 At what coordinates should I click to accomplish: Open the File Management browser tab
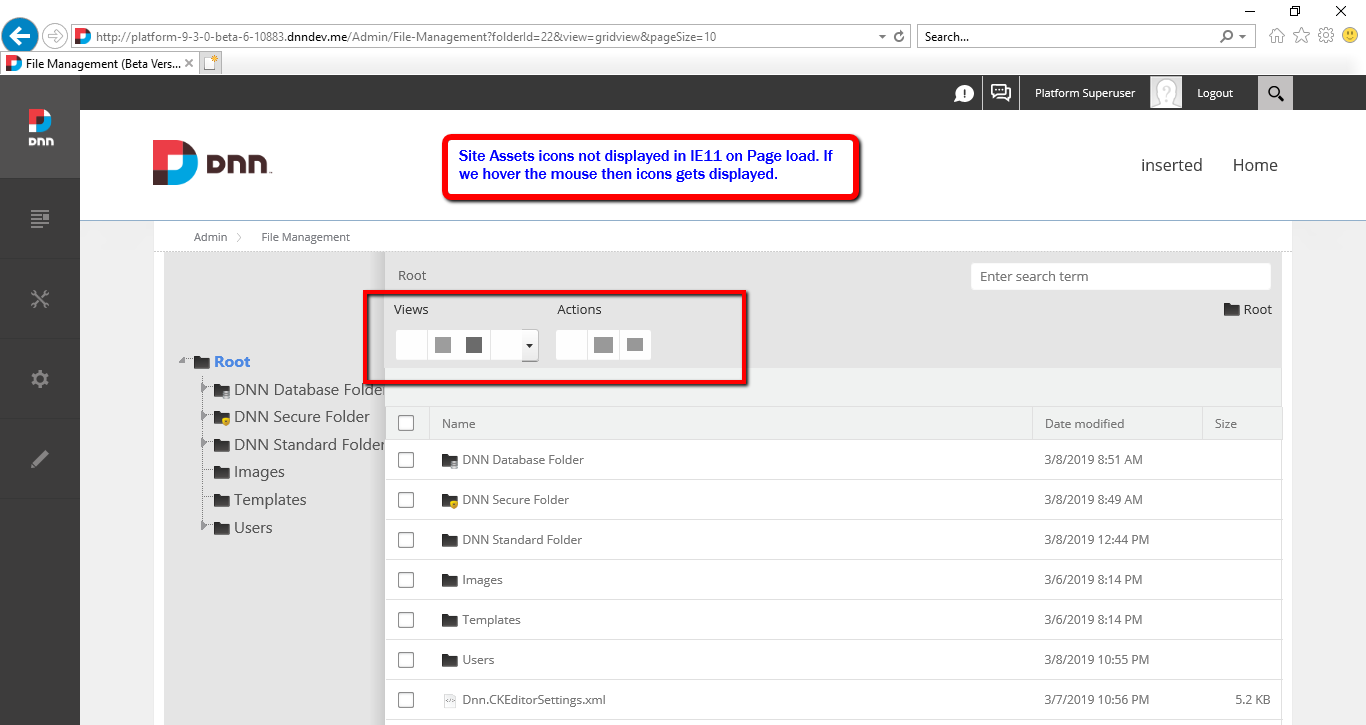click(95, 61)
